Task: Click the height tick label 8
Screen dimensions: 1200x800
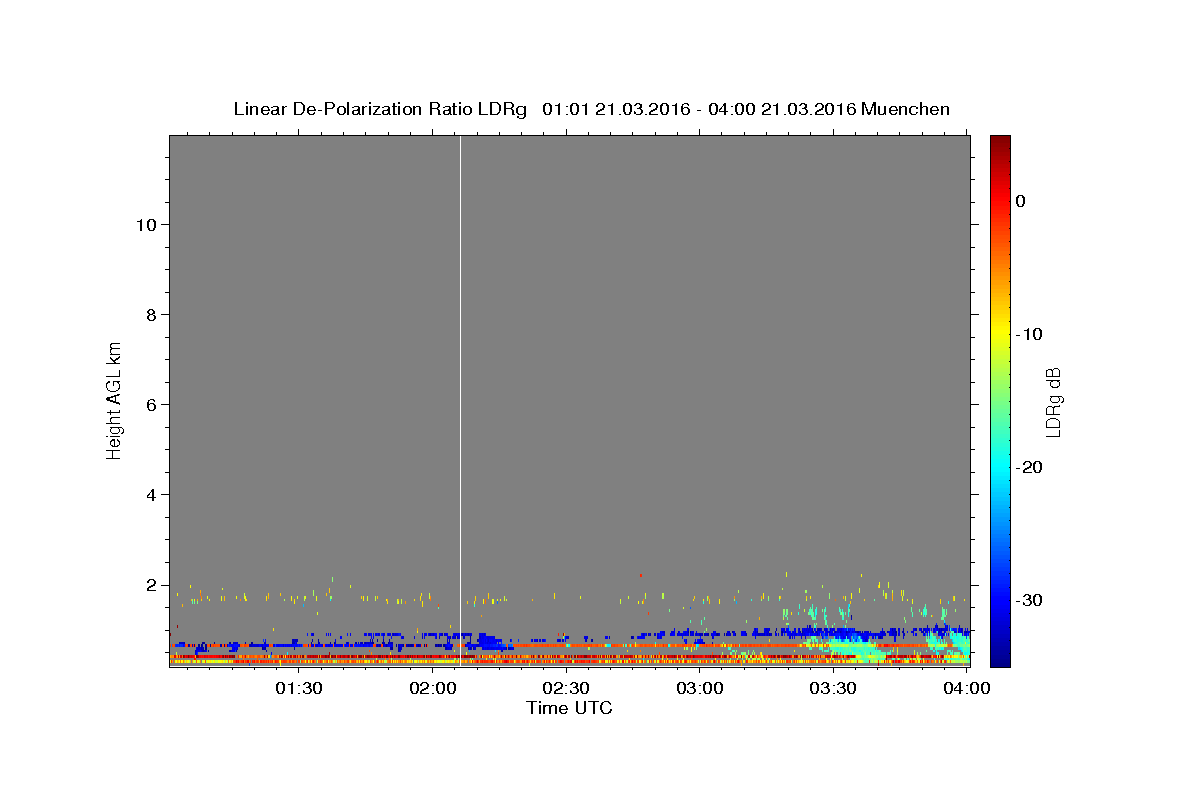Action: click(149, 314)
